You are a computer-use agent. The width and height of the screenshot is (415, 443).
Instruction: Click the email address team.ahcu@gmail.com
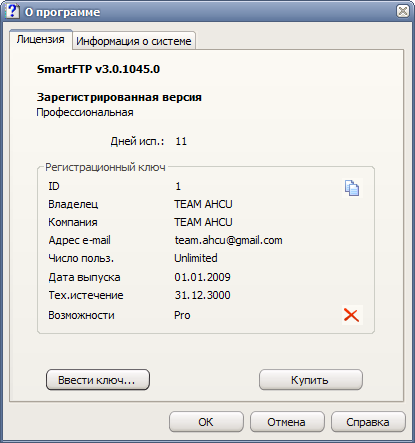[x=228, y=240]
